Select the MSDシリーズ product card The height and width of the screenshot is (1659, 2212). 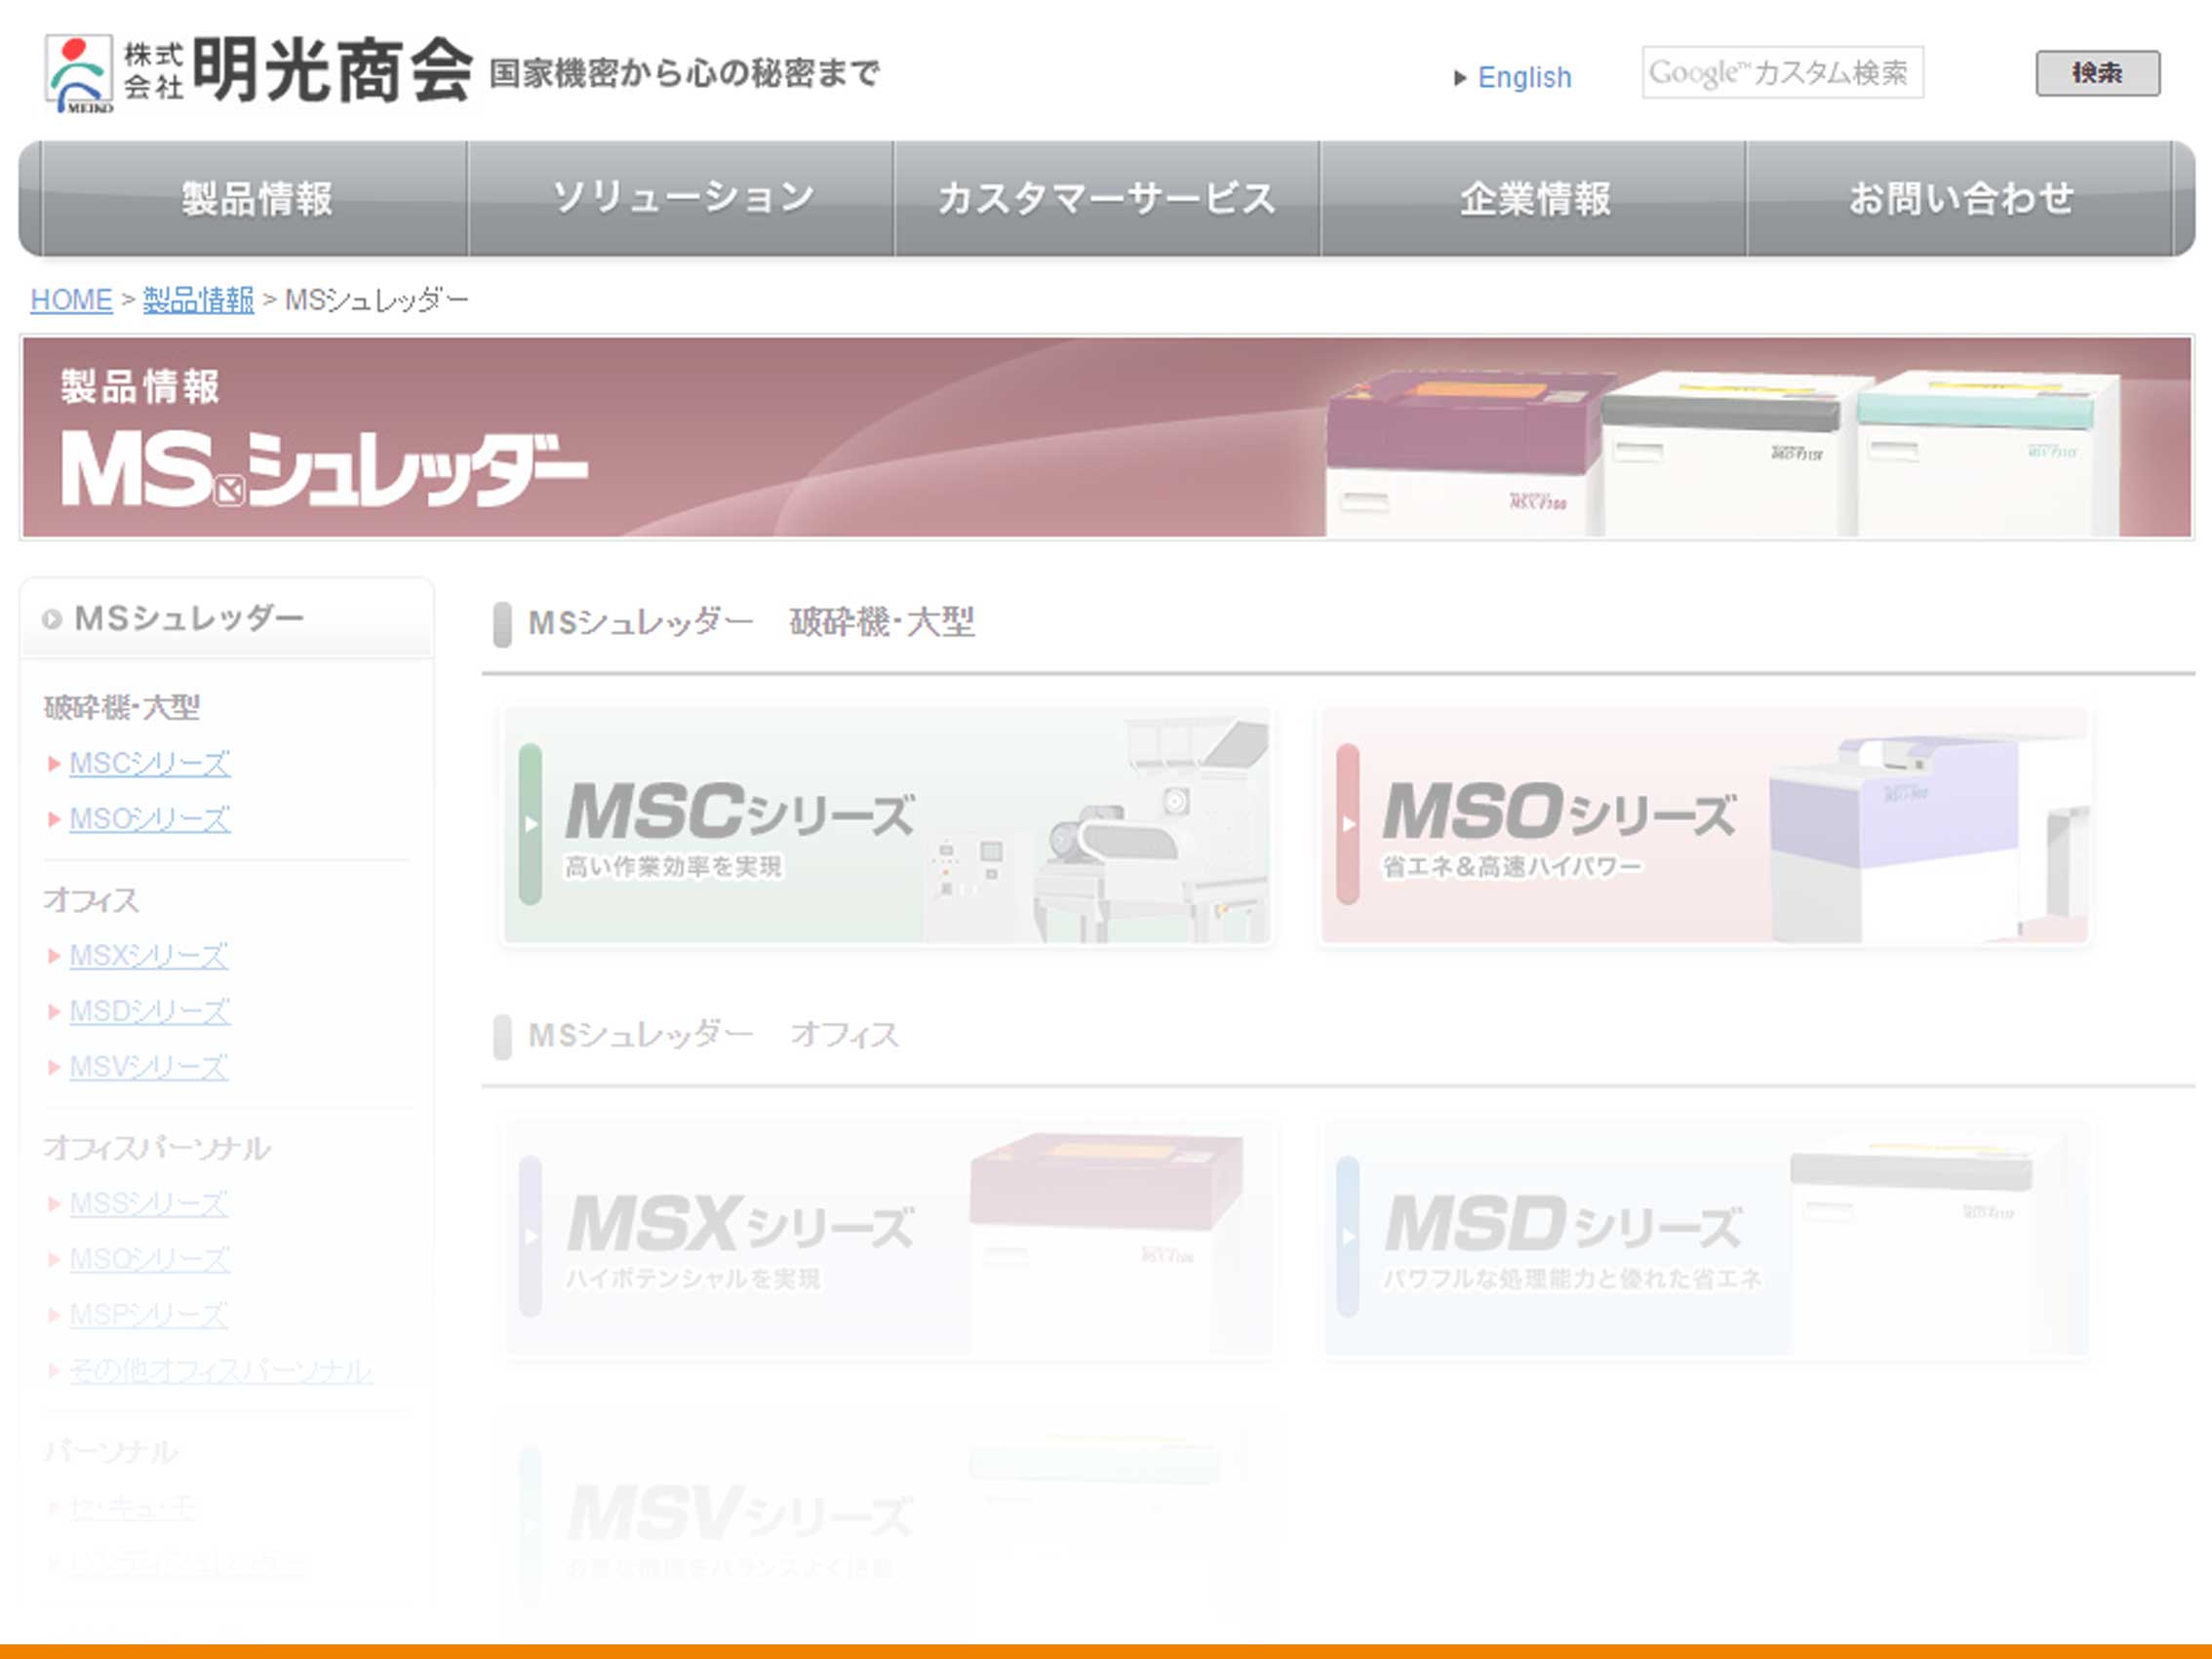click(x=1705, y=1238)
